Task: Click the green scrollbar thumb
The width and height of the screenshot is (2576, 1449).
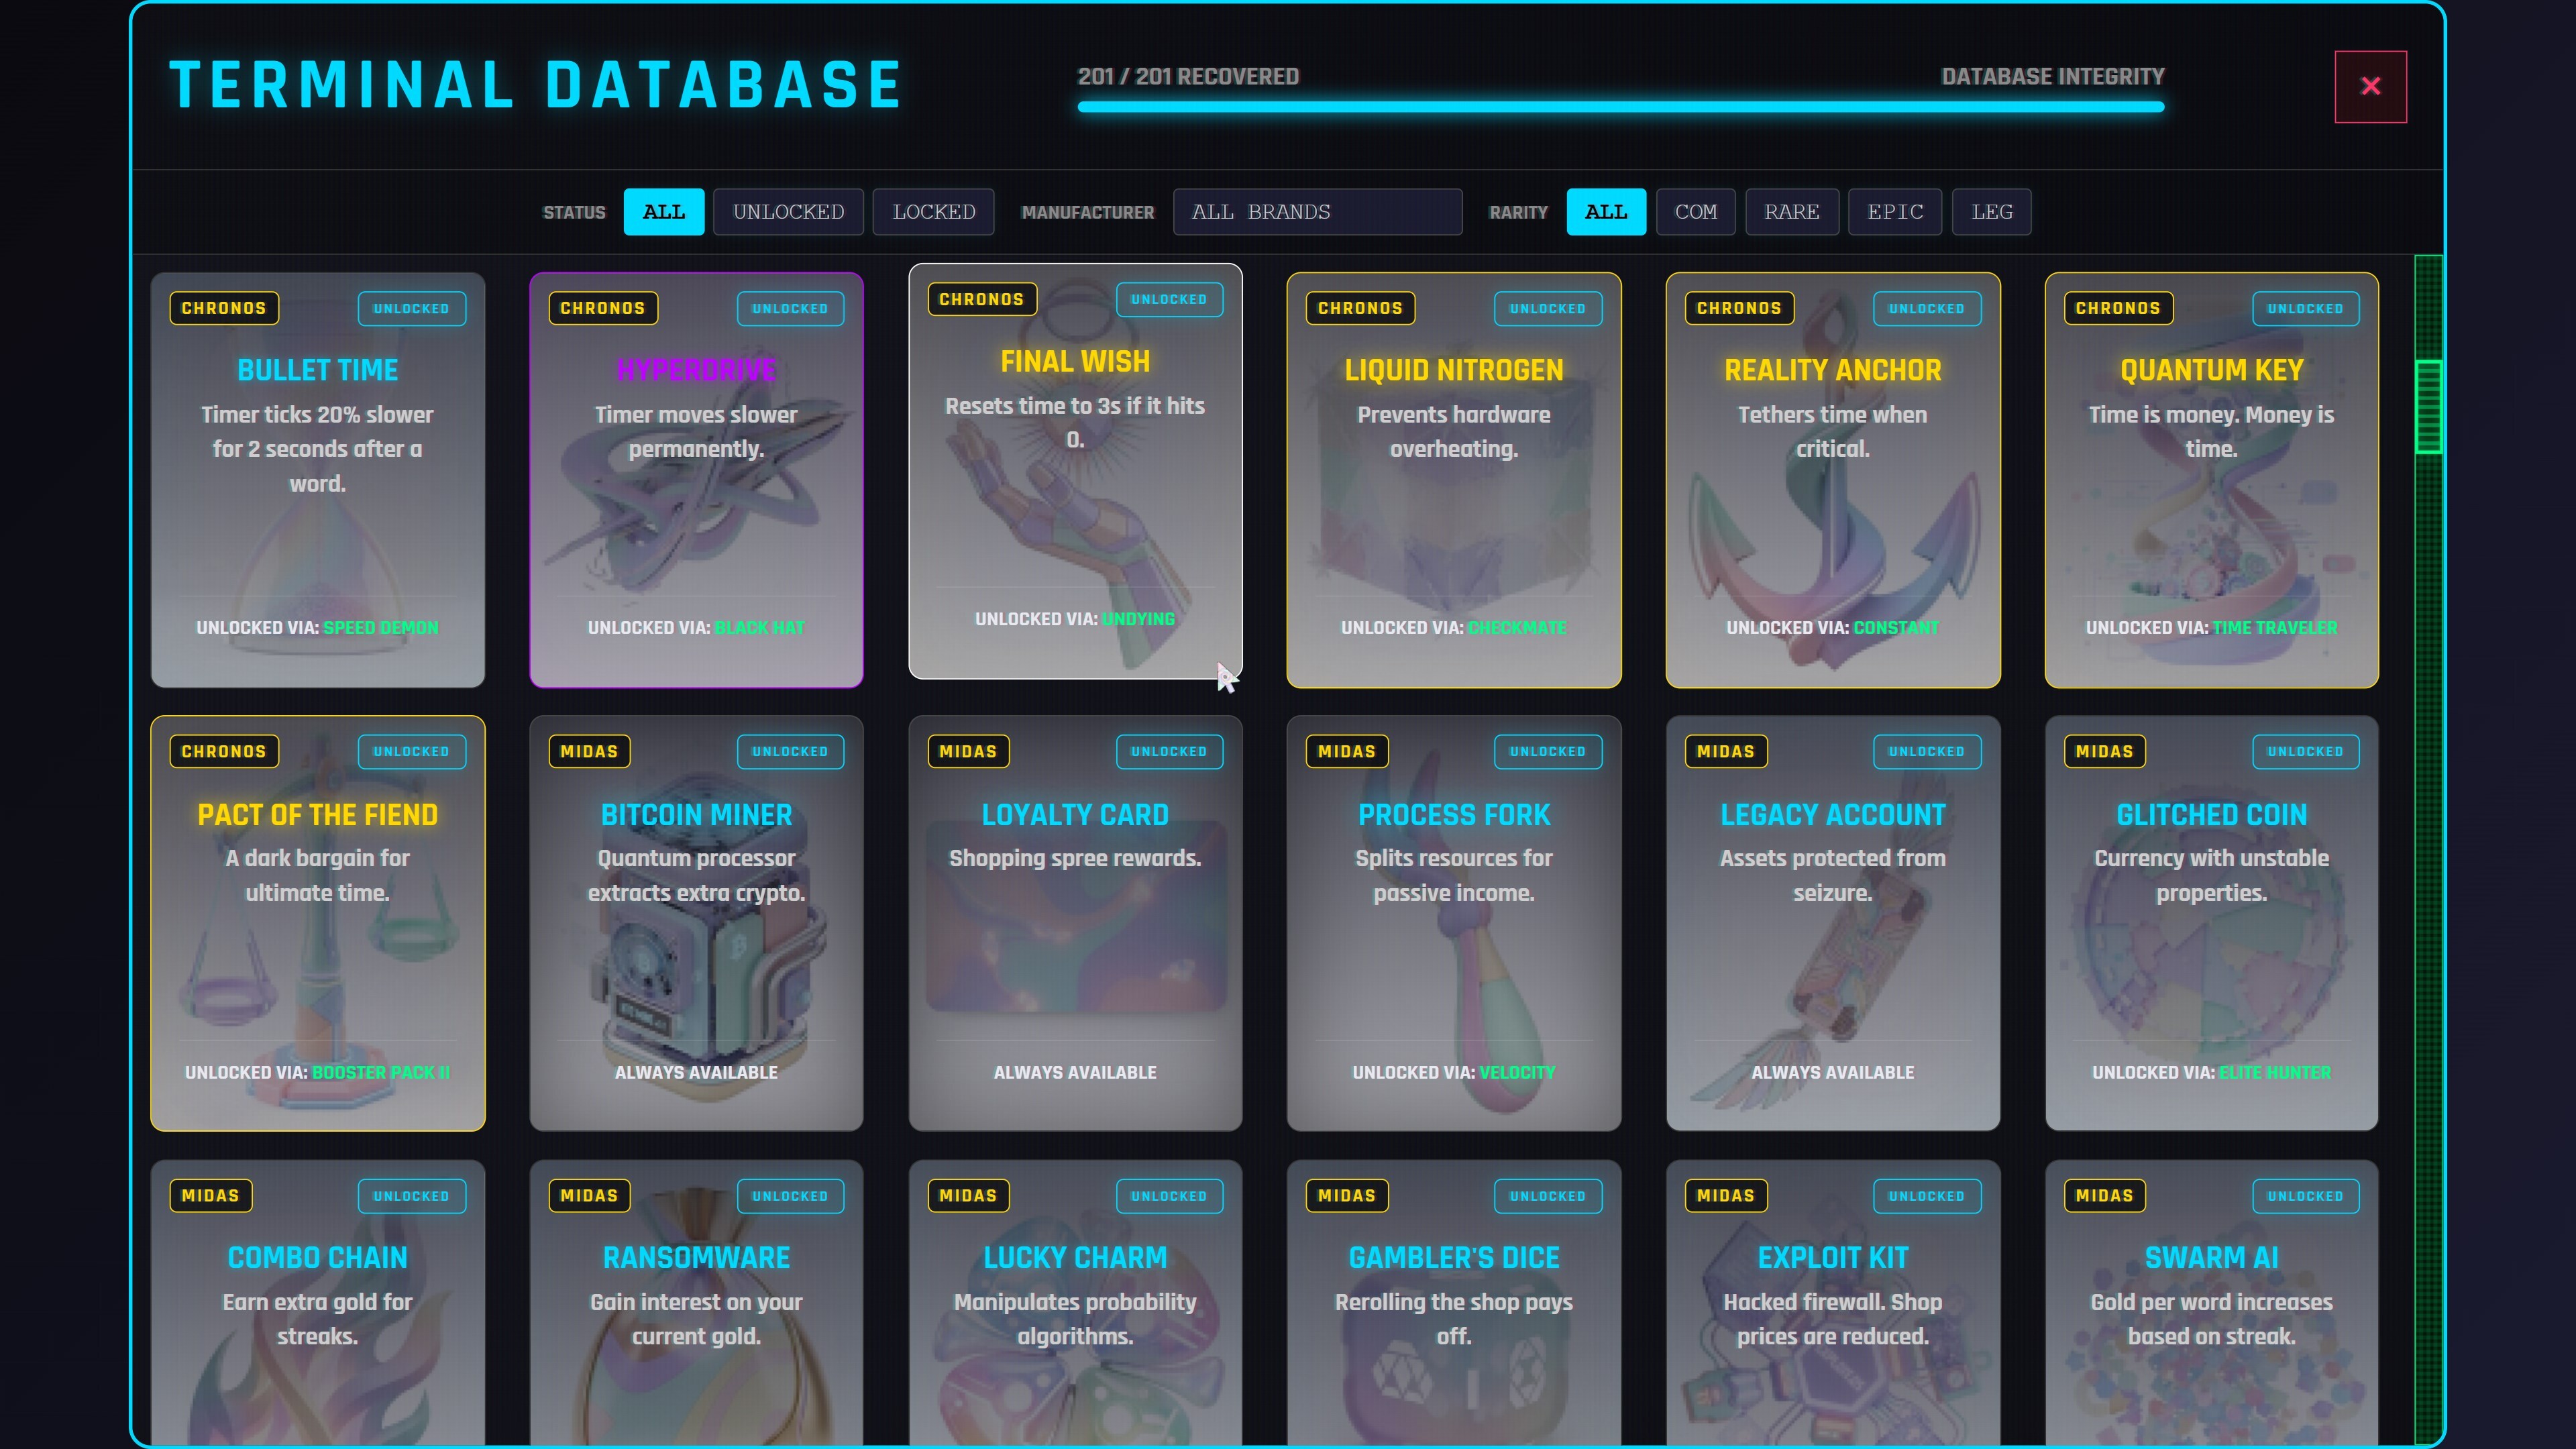Action: 2428,406
